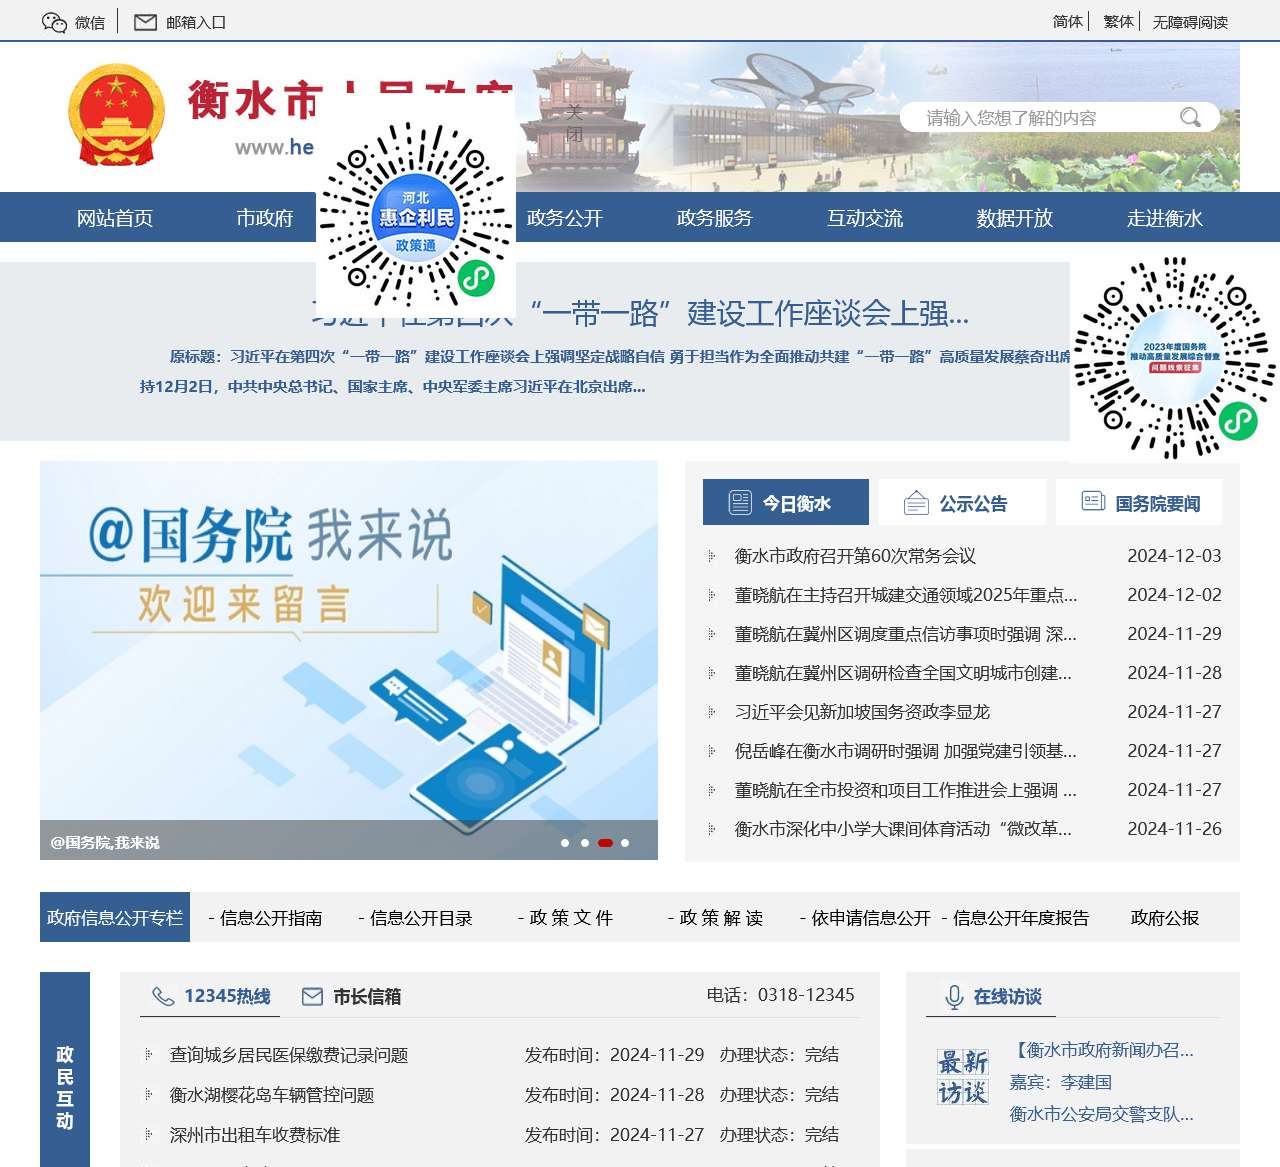1280x1167 pixels.
Task: Open 深州市出租车收费标准
Action: [255, 1135]
